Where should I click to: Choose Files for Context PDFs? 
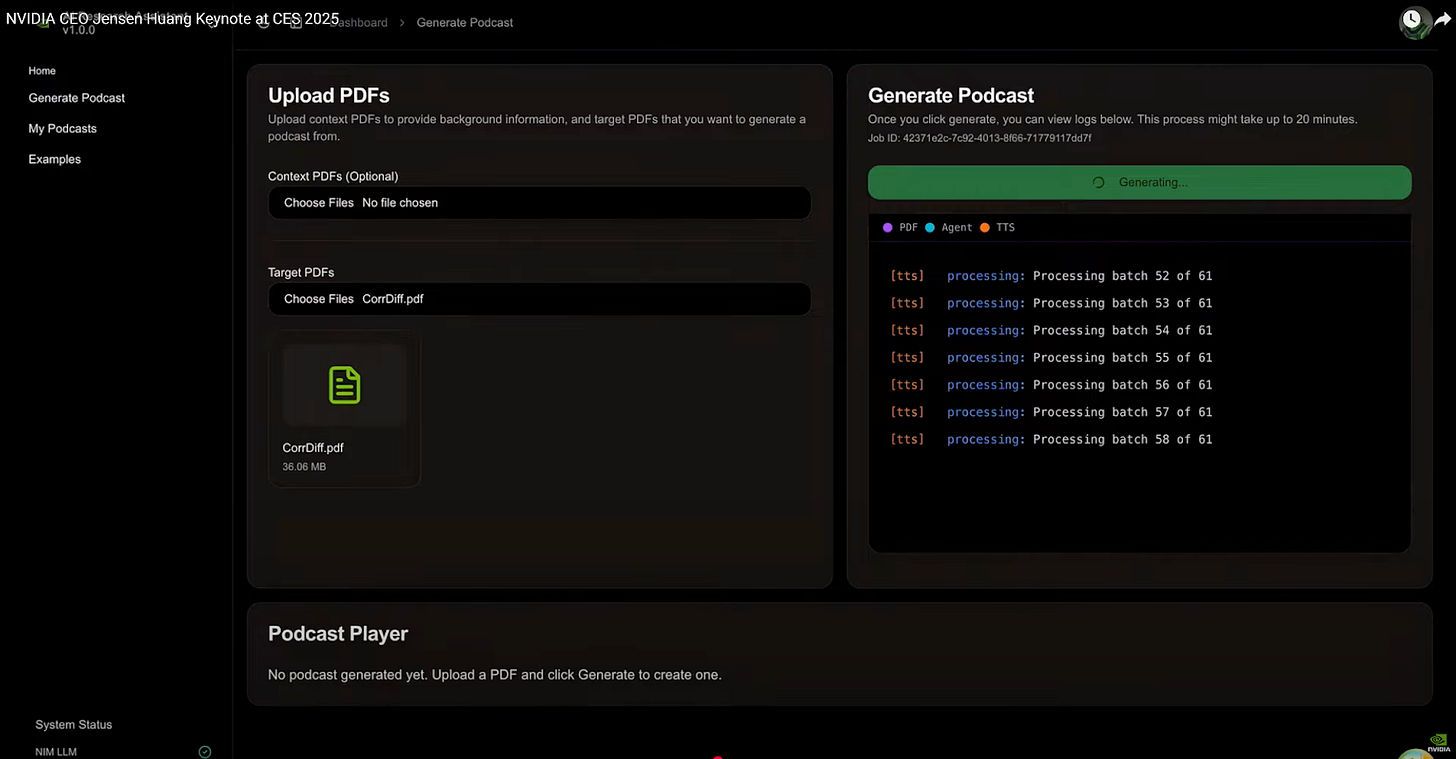point(319,203)
